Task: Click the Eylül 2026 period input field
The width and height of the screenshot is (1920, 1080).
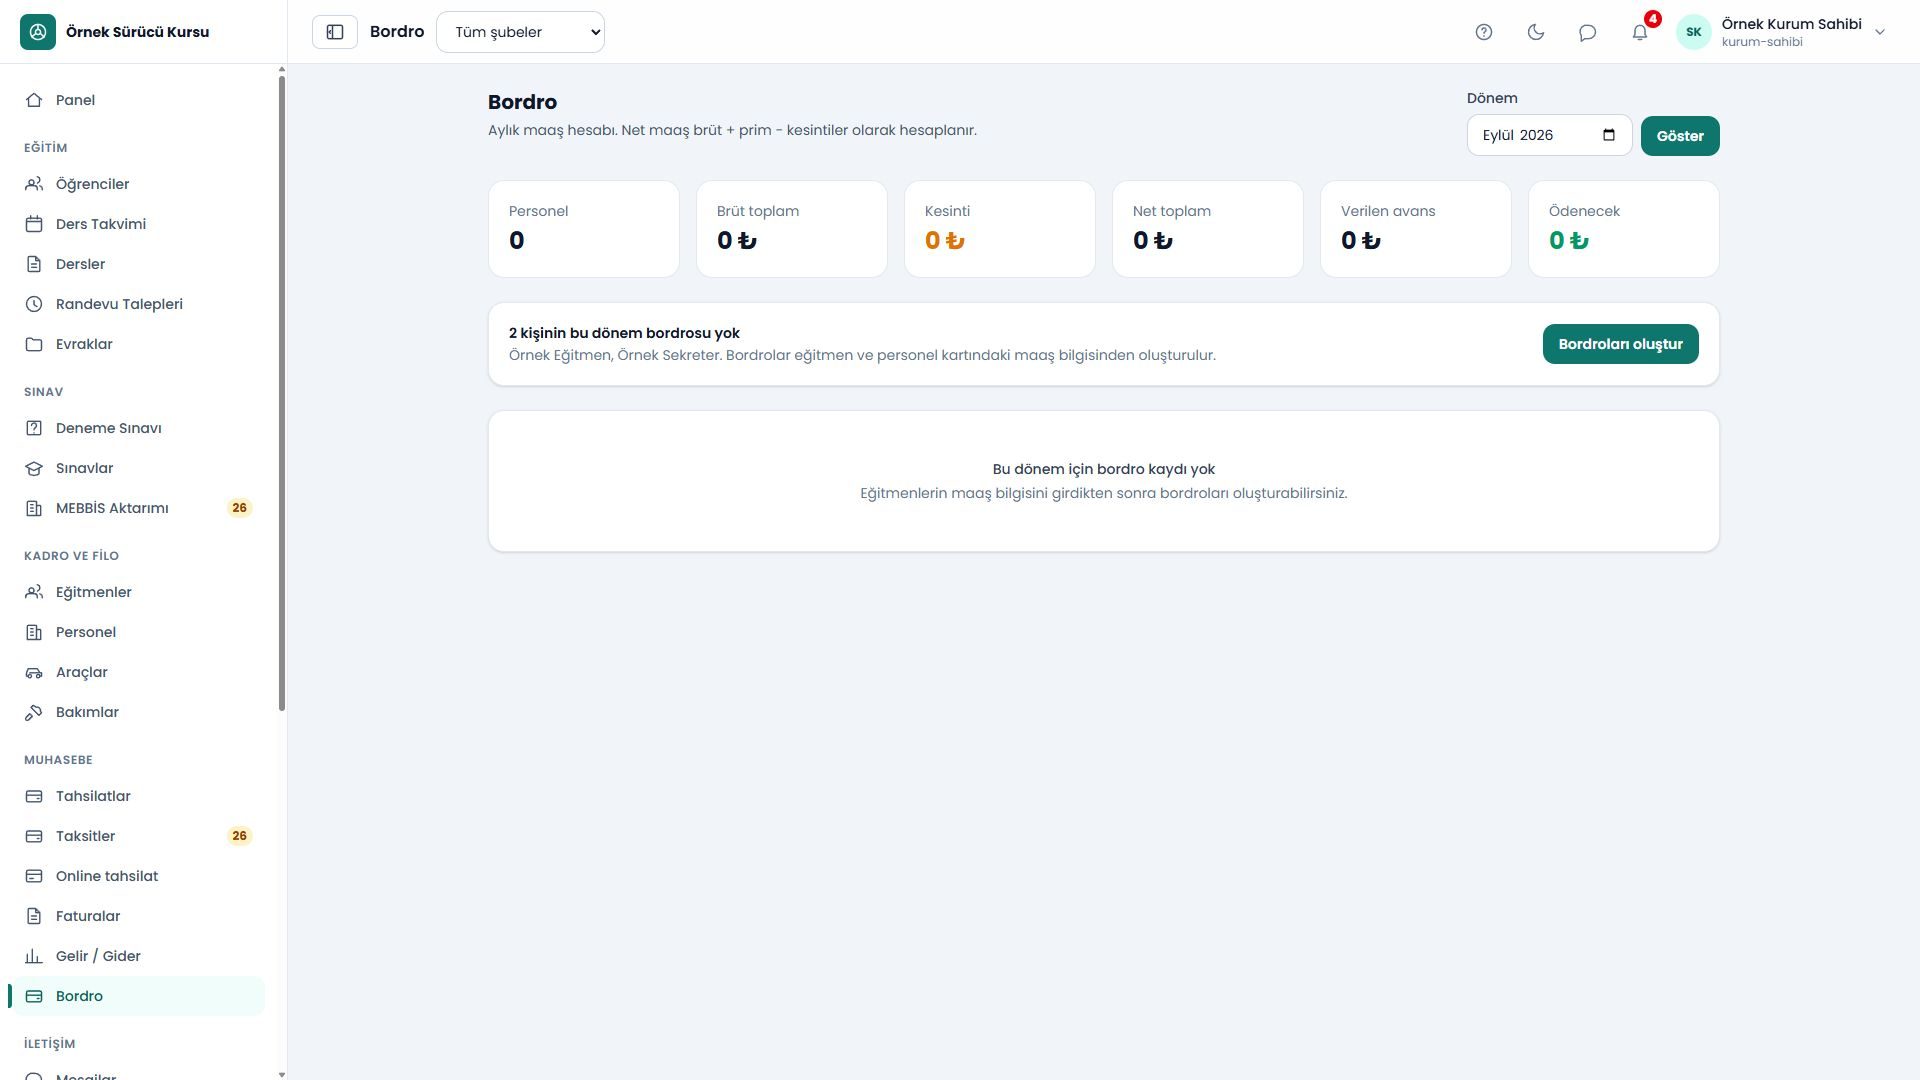Action: coord(1549,135)
